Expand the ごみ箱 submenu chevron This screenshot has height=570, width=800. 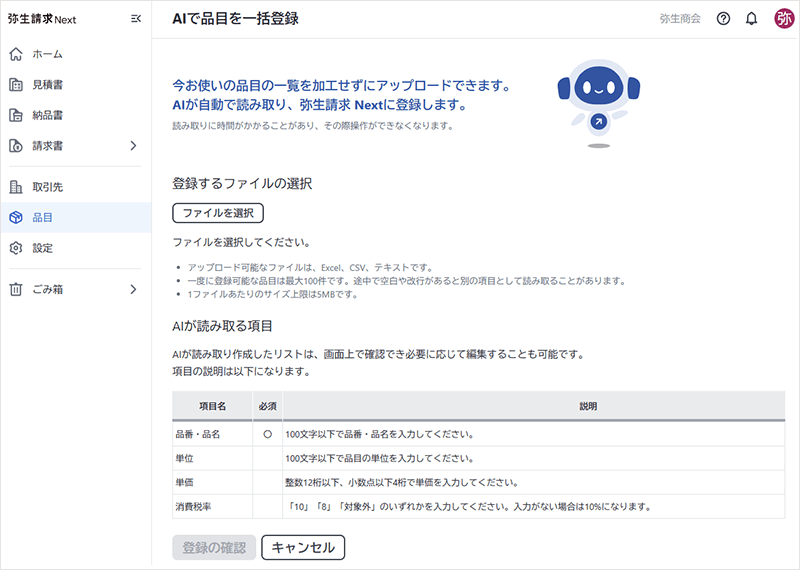tap(134, 289)
